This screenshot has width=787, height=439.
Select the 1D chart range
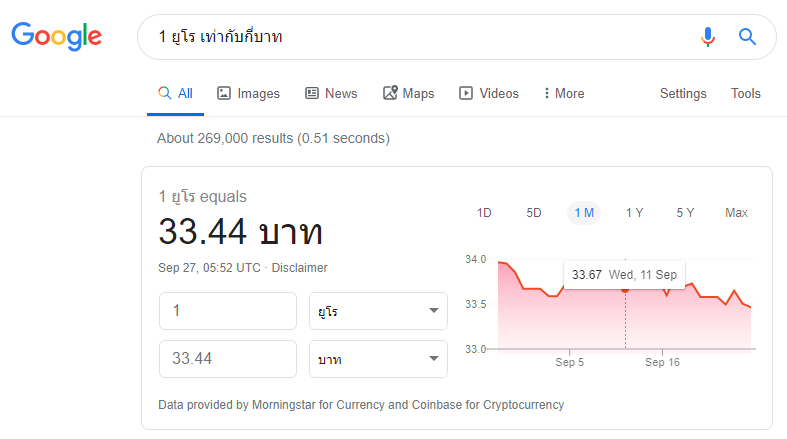pos(484,212)
